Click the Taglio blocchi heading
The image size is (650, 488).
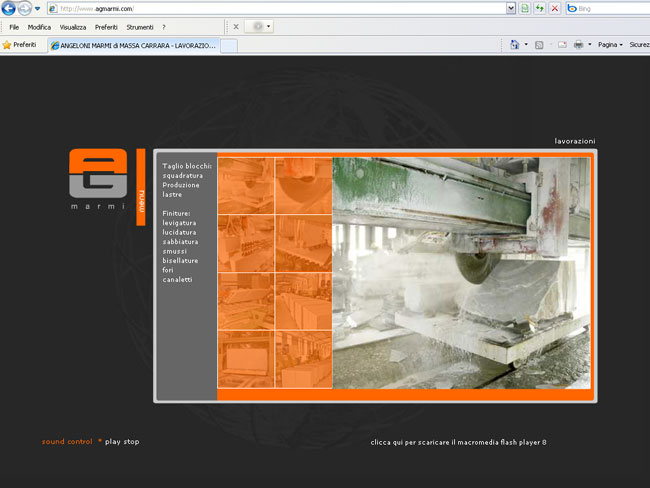click(187, 166)
